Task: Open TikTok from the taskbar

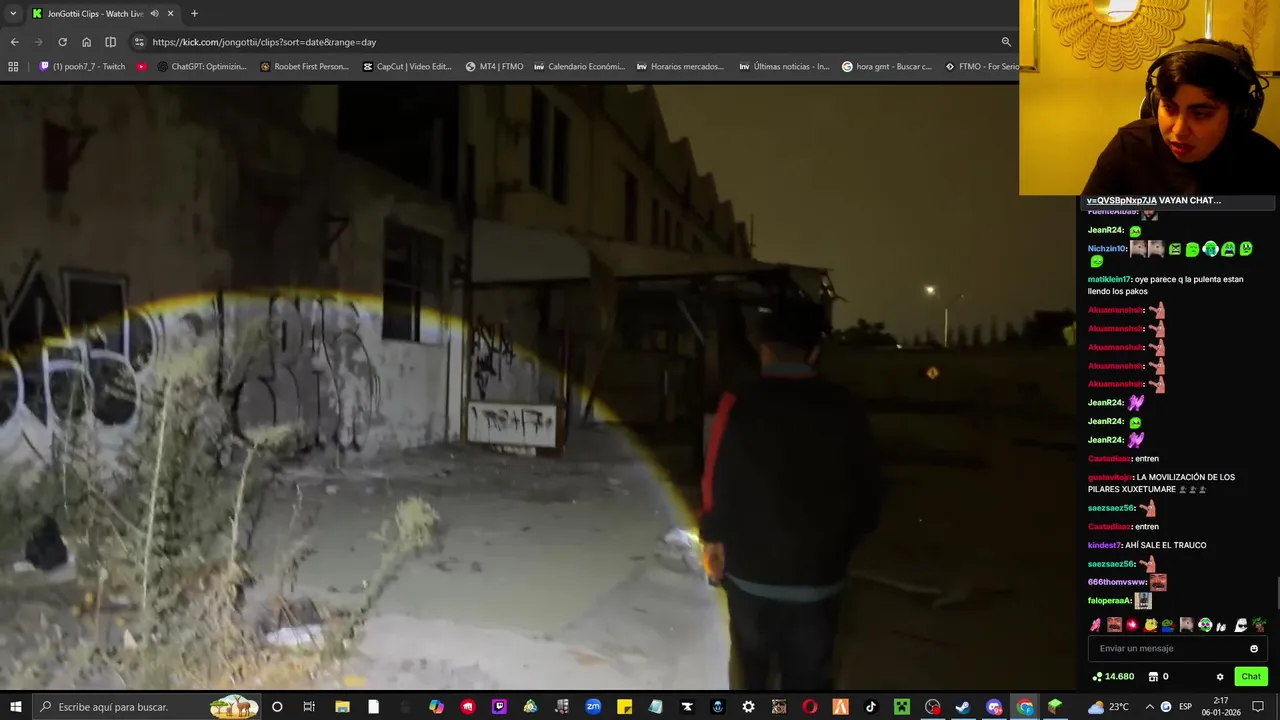Action: (x=871, y=706)
